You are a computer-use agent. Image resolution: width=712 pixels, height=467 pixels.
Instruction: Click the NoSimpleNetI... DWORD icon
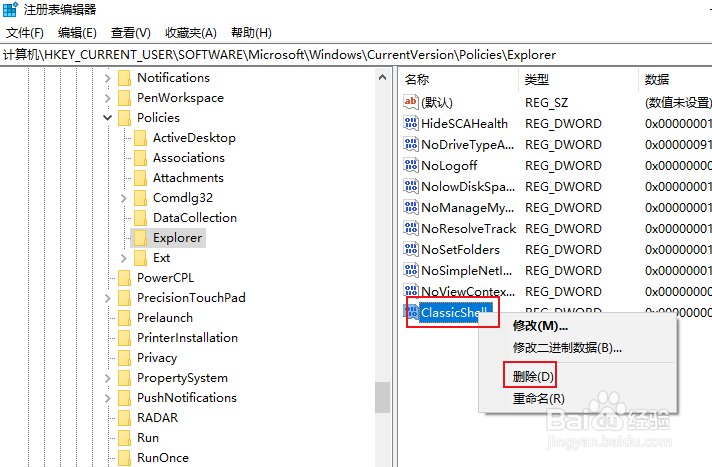coord(410,269)
